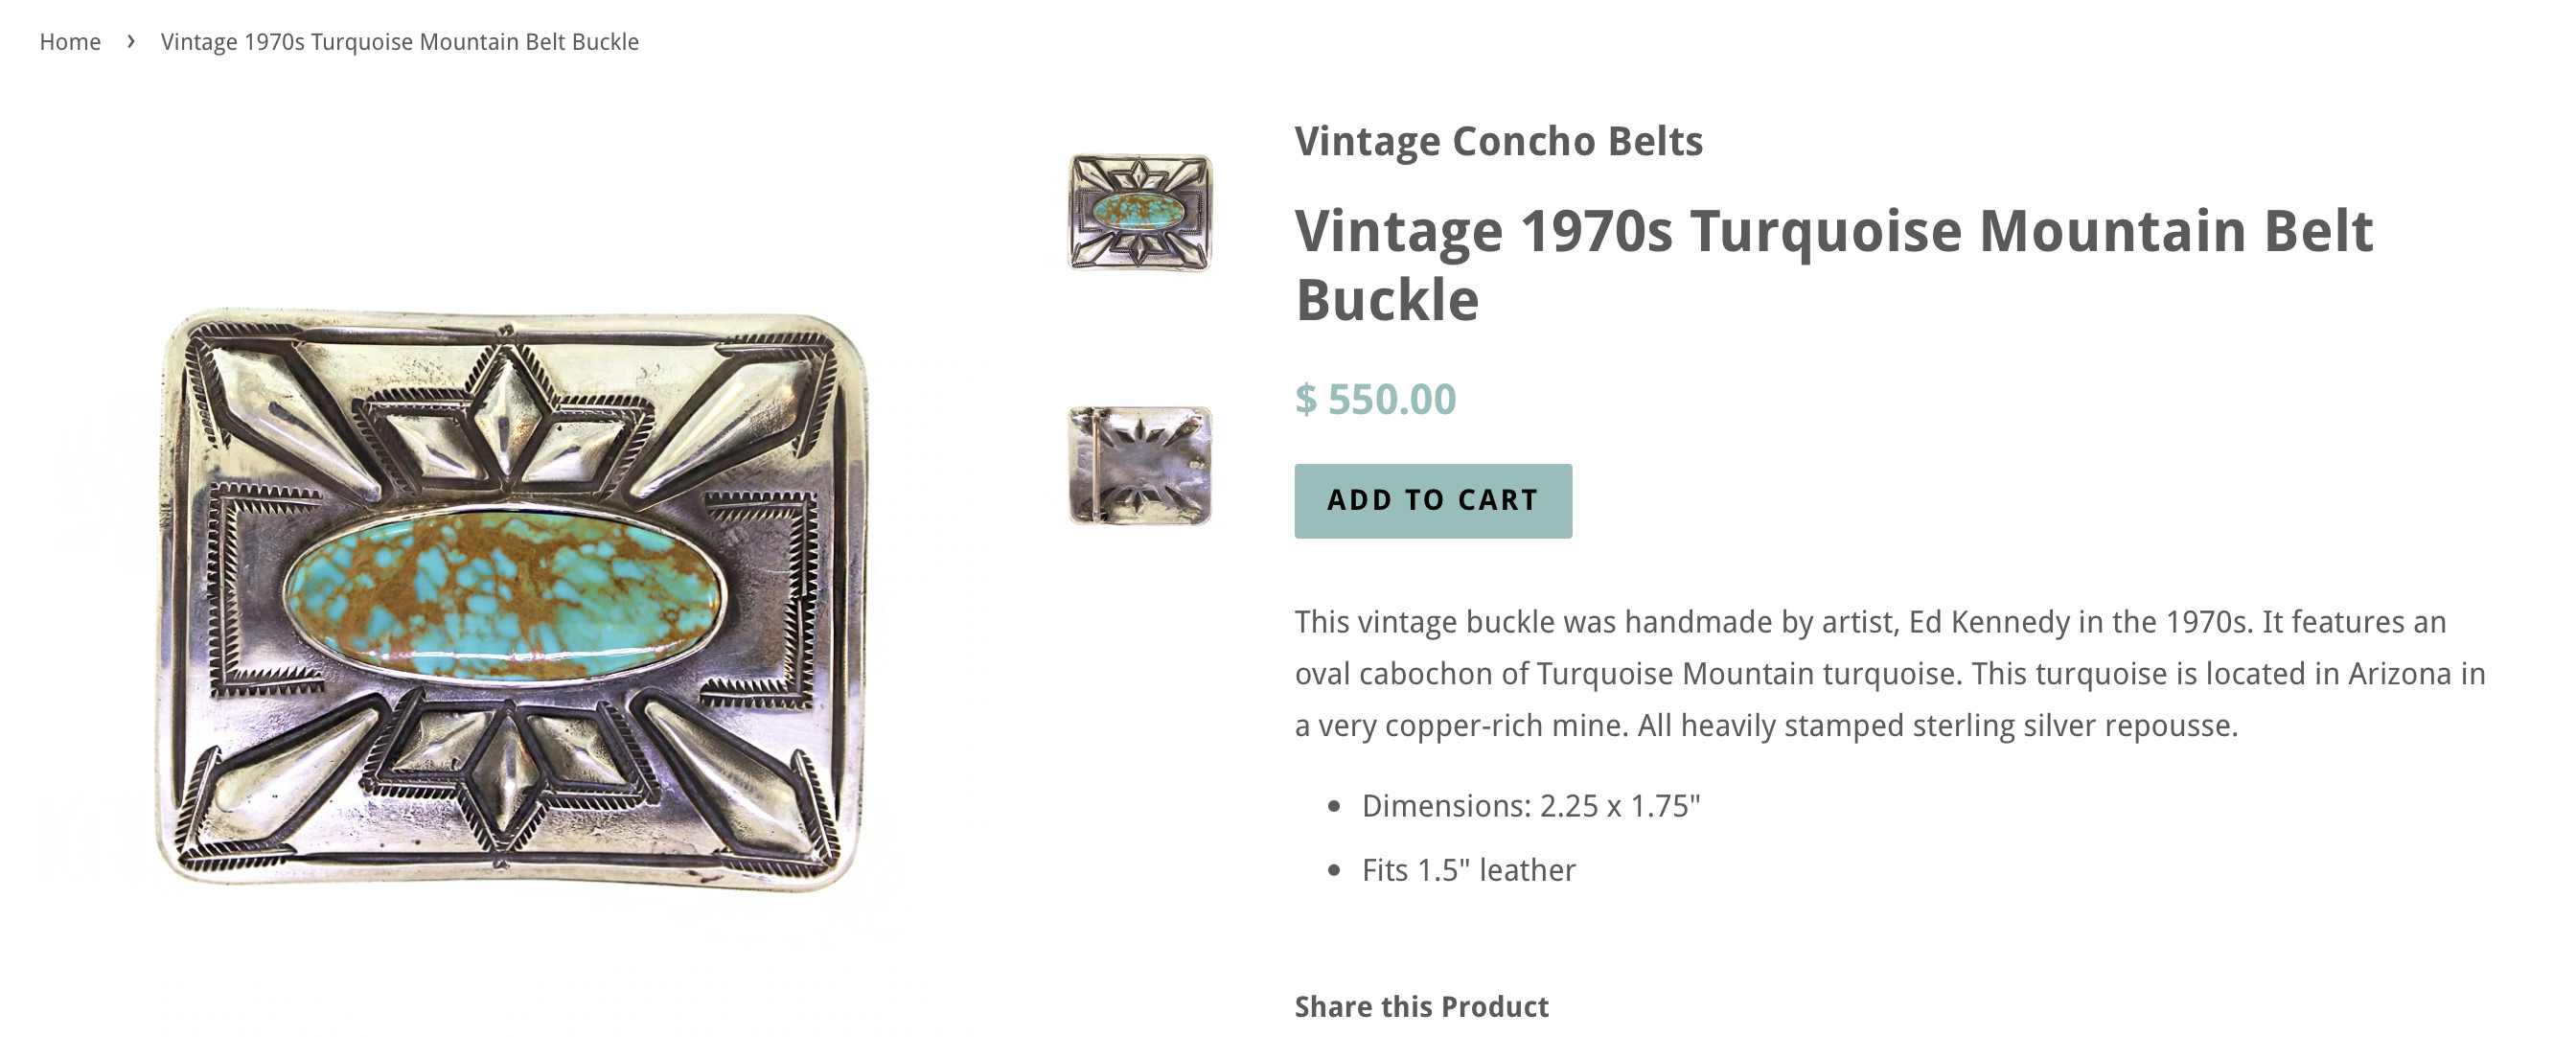Select the front-view buckle thumbnail
2576x1037 pixels.
[1139, 212]
